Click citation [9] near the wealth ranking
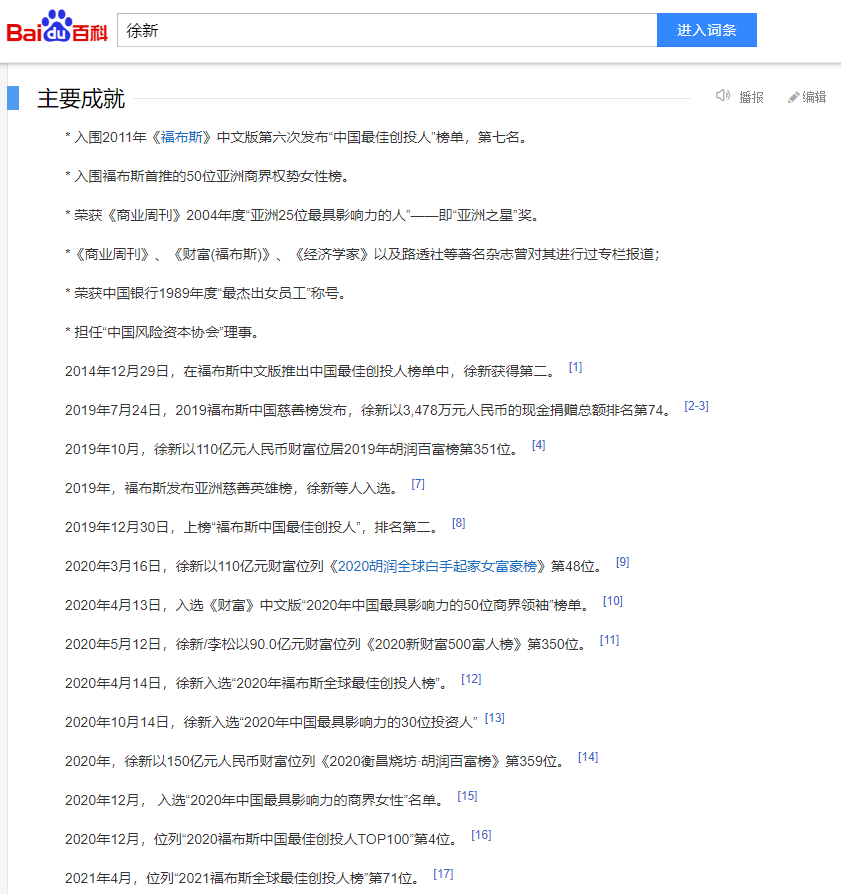 [x=622, y=561]
